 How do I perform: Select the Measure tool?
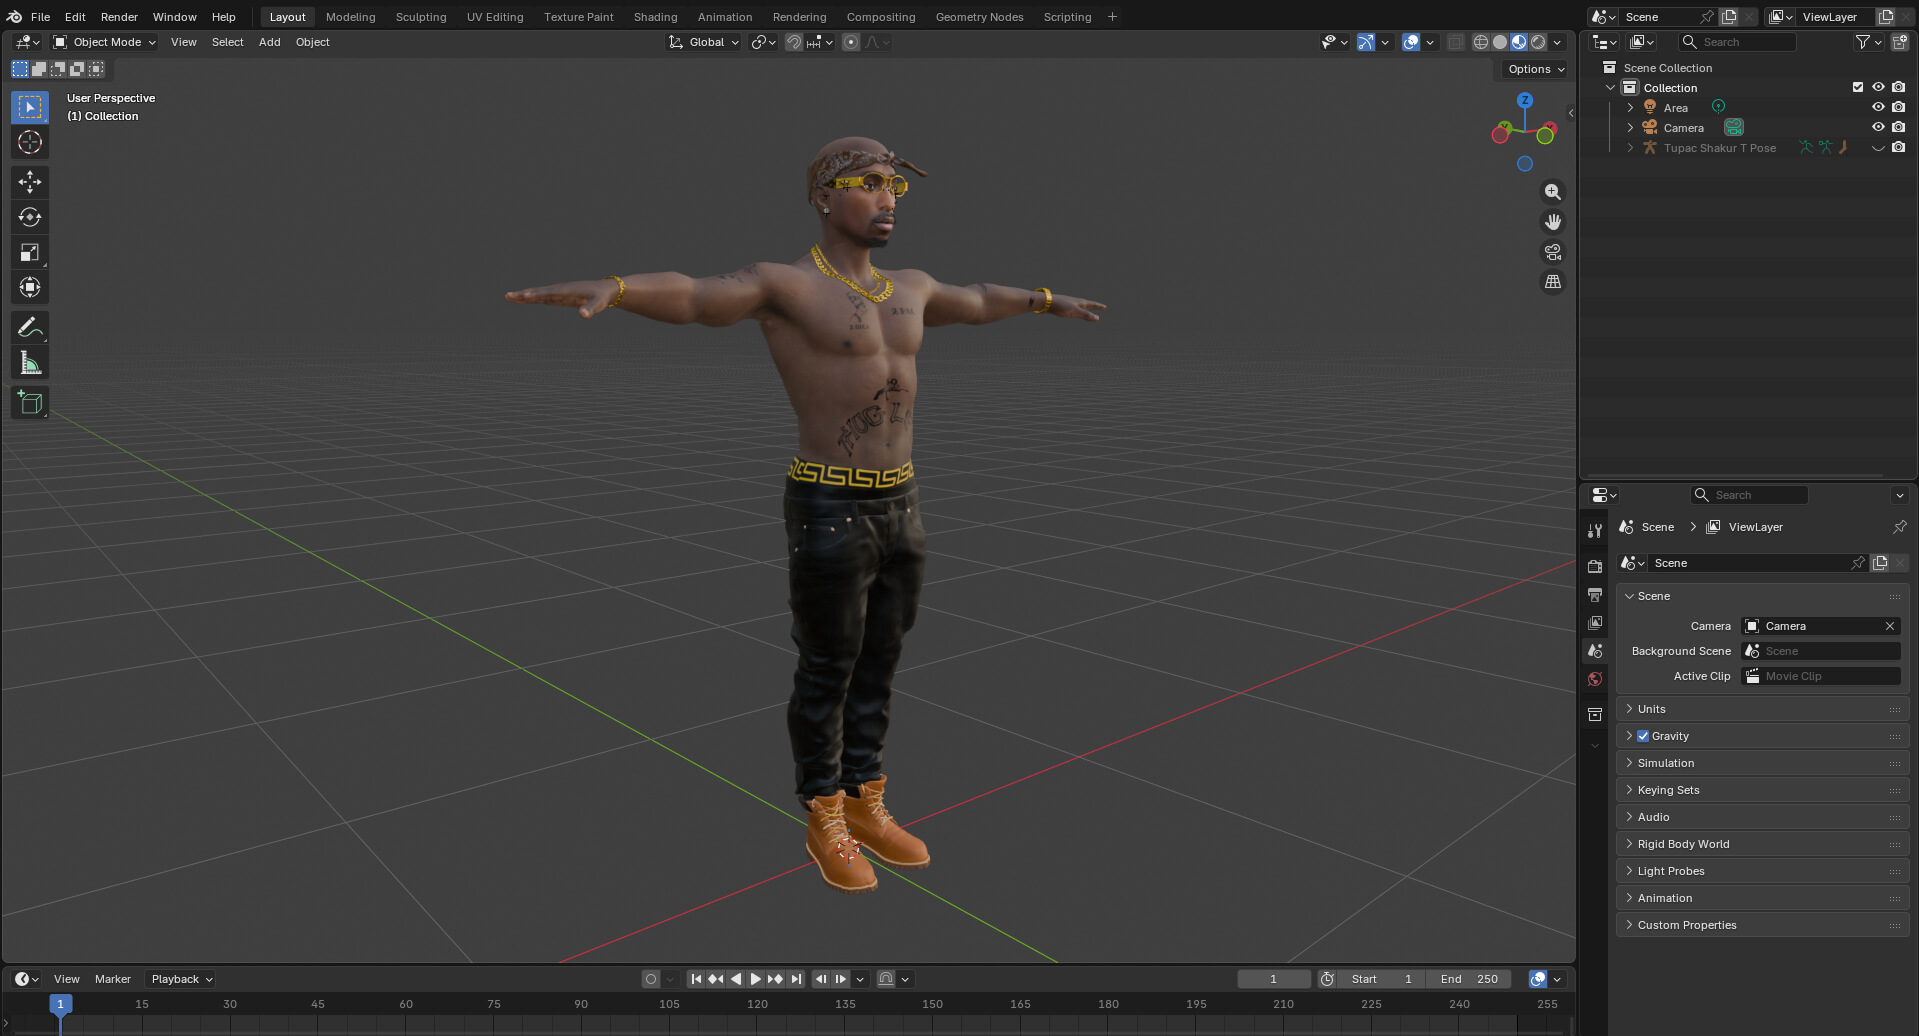point(30,364)
